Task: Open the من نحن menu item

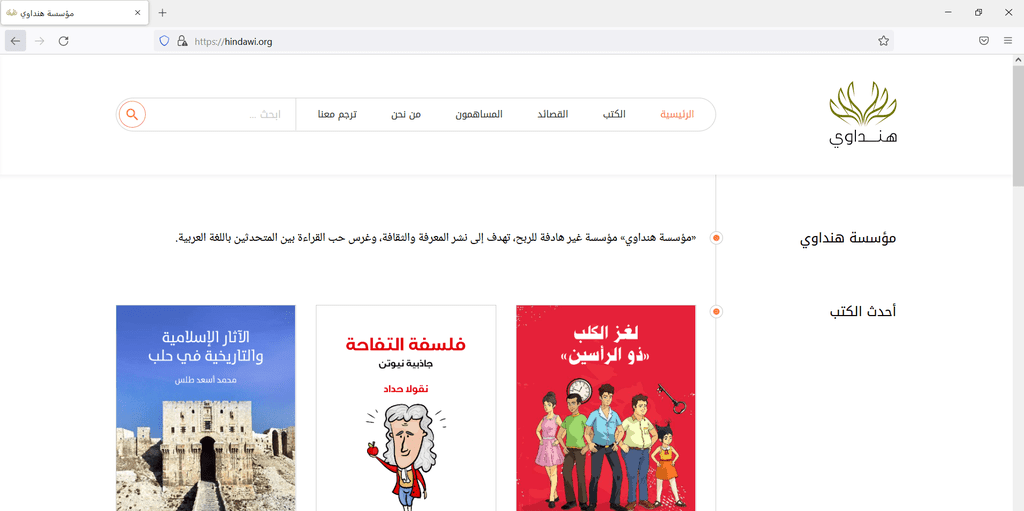Action: 406,114
